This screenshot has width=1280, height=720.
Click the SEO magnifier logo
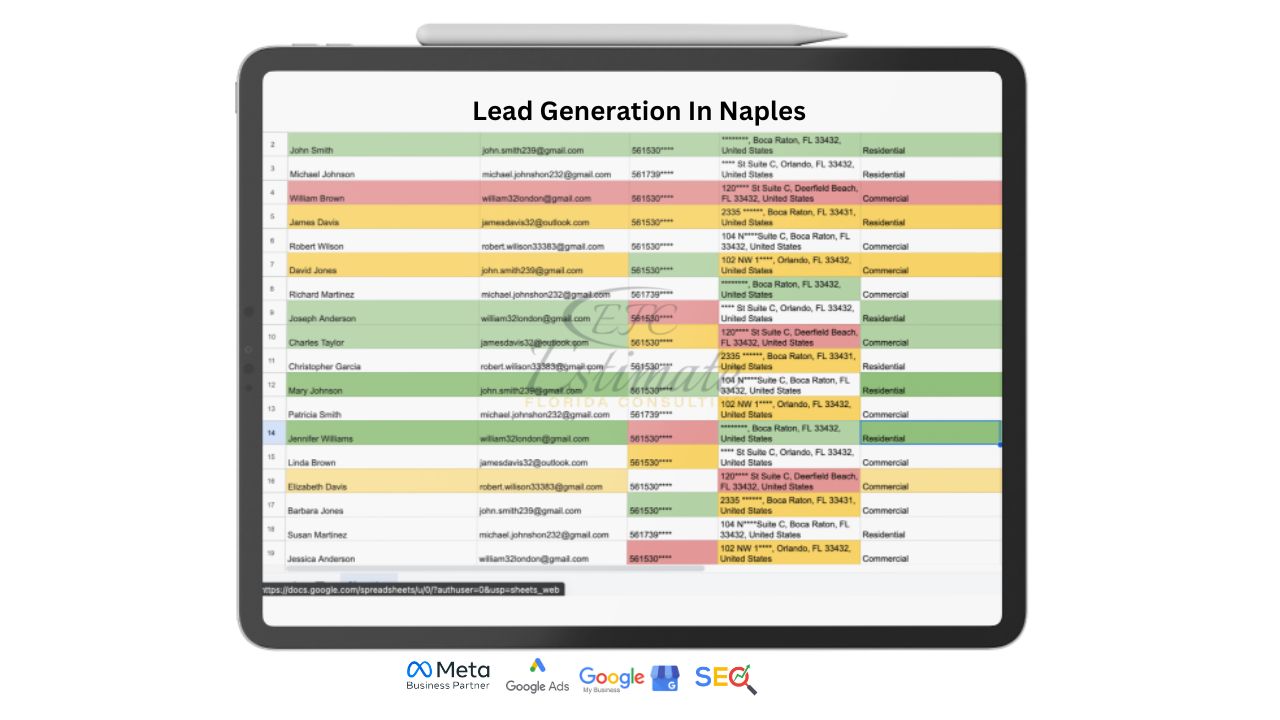click(726, 678)
